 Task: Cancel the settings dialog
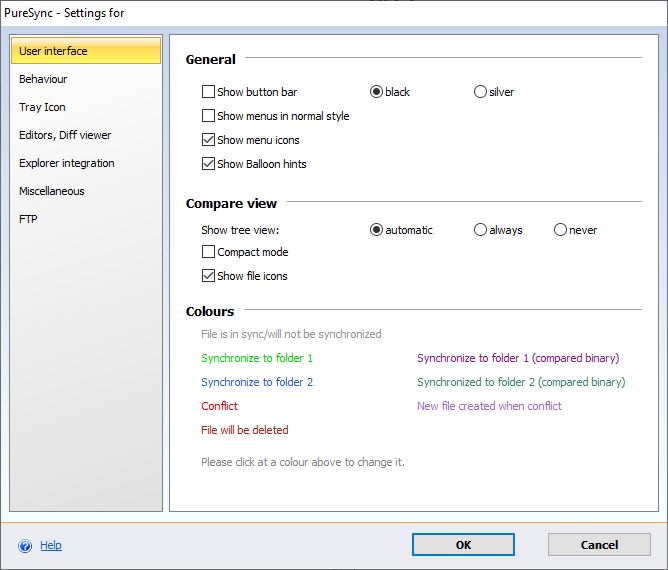pyautogui.click(x=599, y=545)
